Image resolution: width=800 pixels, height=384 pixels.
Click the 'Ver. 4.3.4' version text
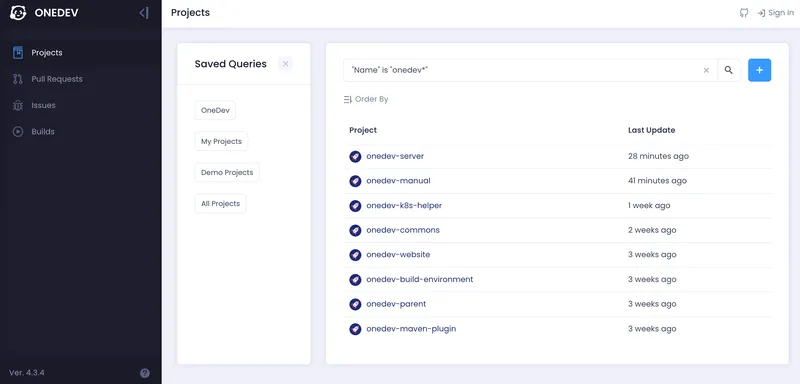point(27,373)
